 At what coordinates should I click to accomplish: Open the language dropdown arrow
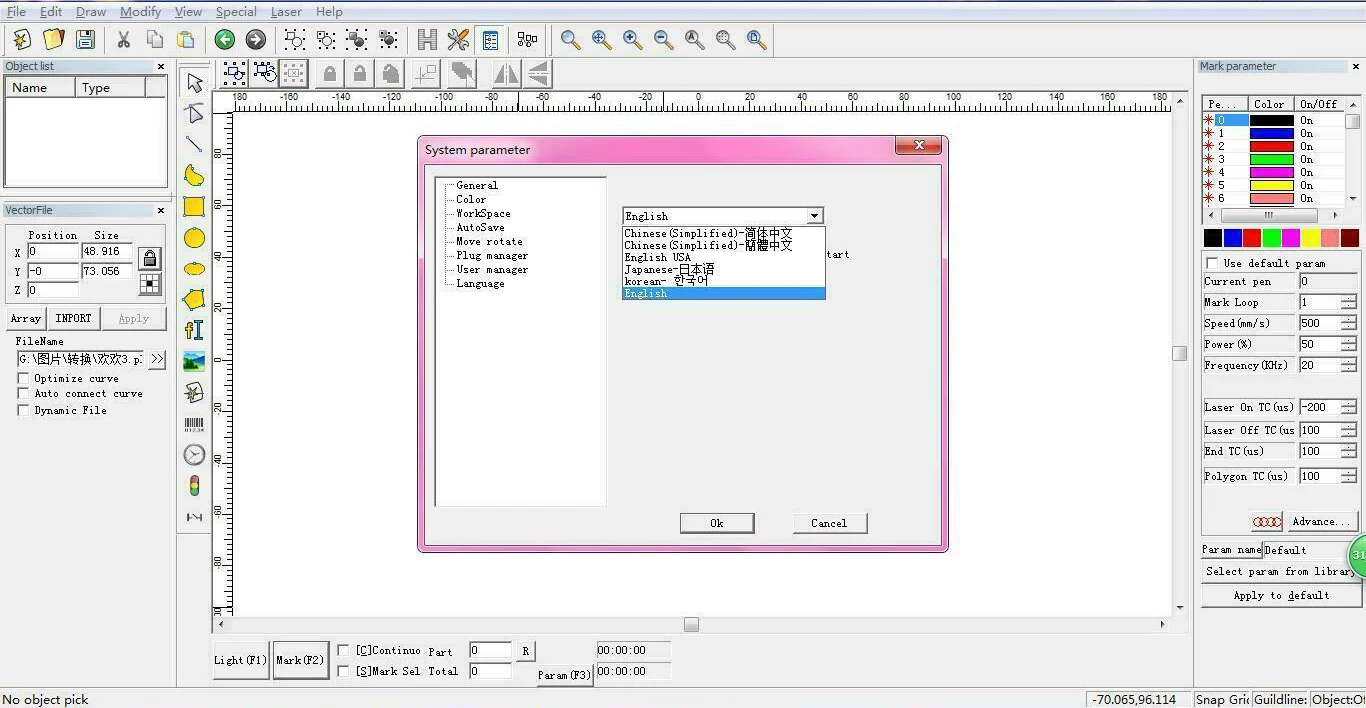(815, 216)
